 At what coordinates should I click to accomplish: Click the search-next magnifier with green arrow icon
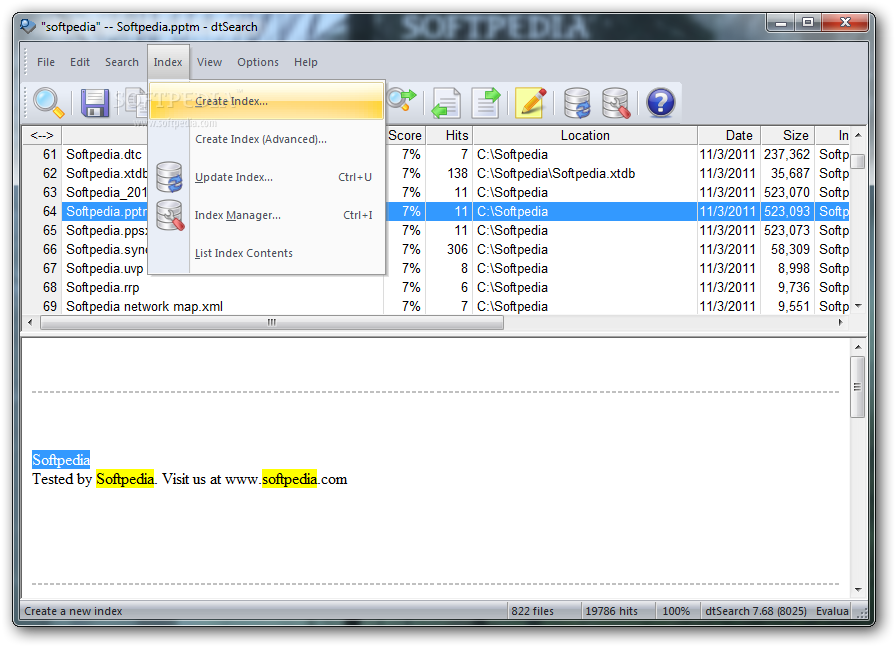402,99
